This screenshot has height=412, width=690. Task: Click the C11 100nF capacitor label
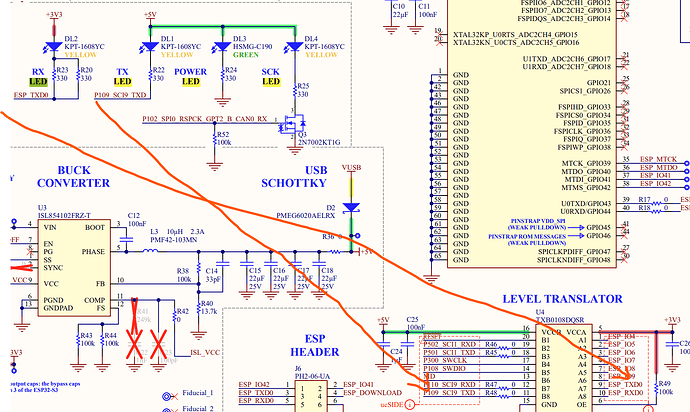[x=427, y=11]
